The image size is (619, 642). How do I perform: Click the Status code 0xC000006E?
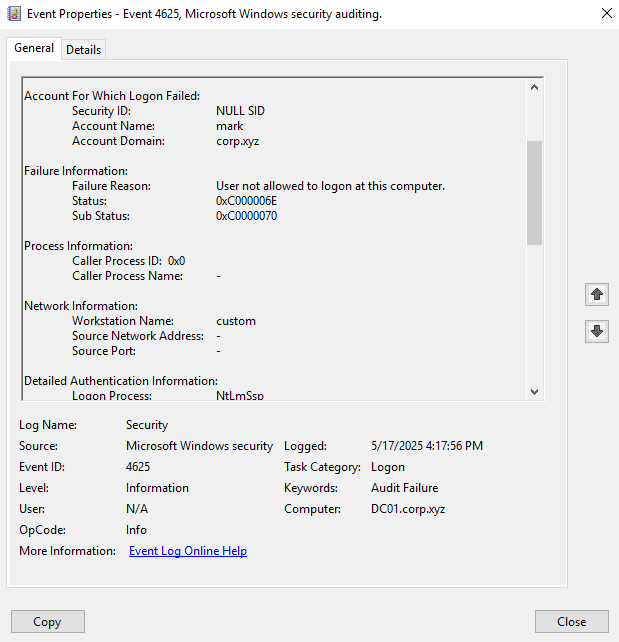click(x=246, y=201)
